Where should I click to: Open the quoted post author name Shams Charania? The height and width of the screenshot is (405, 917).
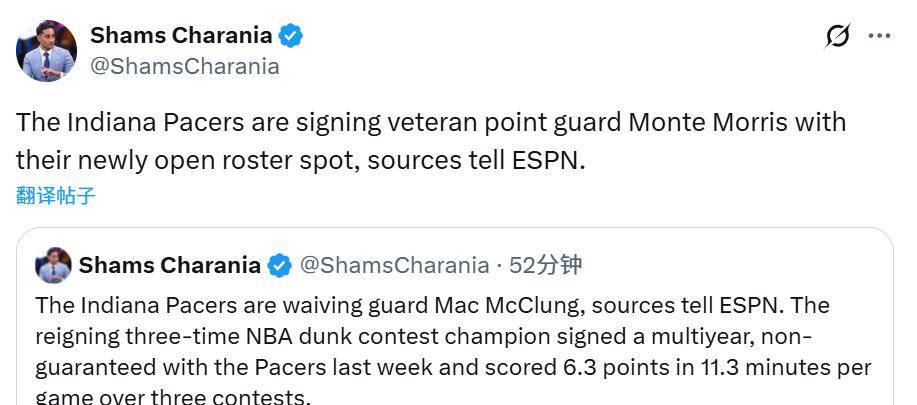[169, 266]
